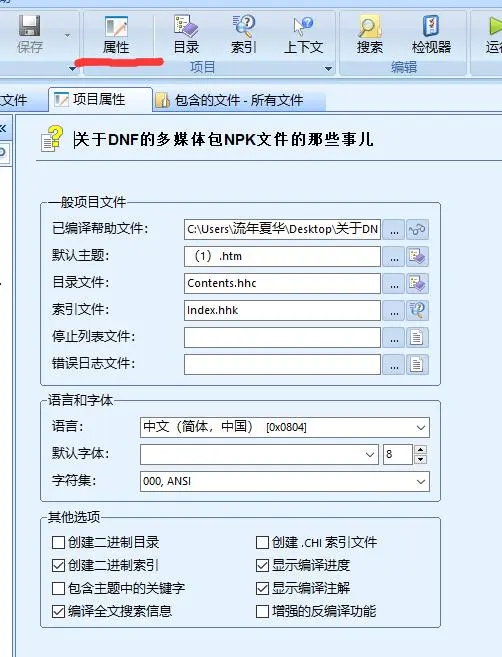The width and height of the screenshot is (502, 657).
Task: Click the 保存 (Save) toolbar icon
Action: coord(29,34)
